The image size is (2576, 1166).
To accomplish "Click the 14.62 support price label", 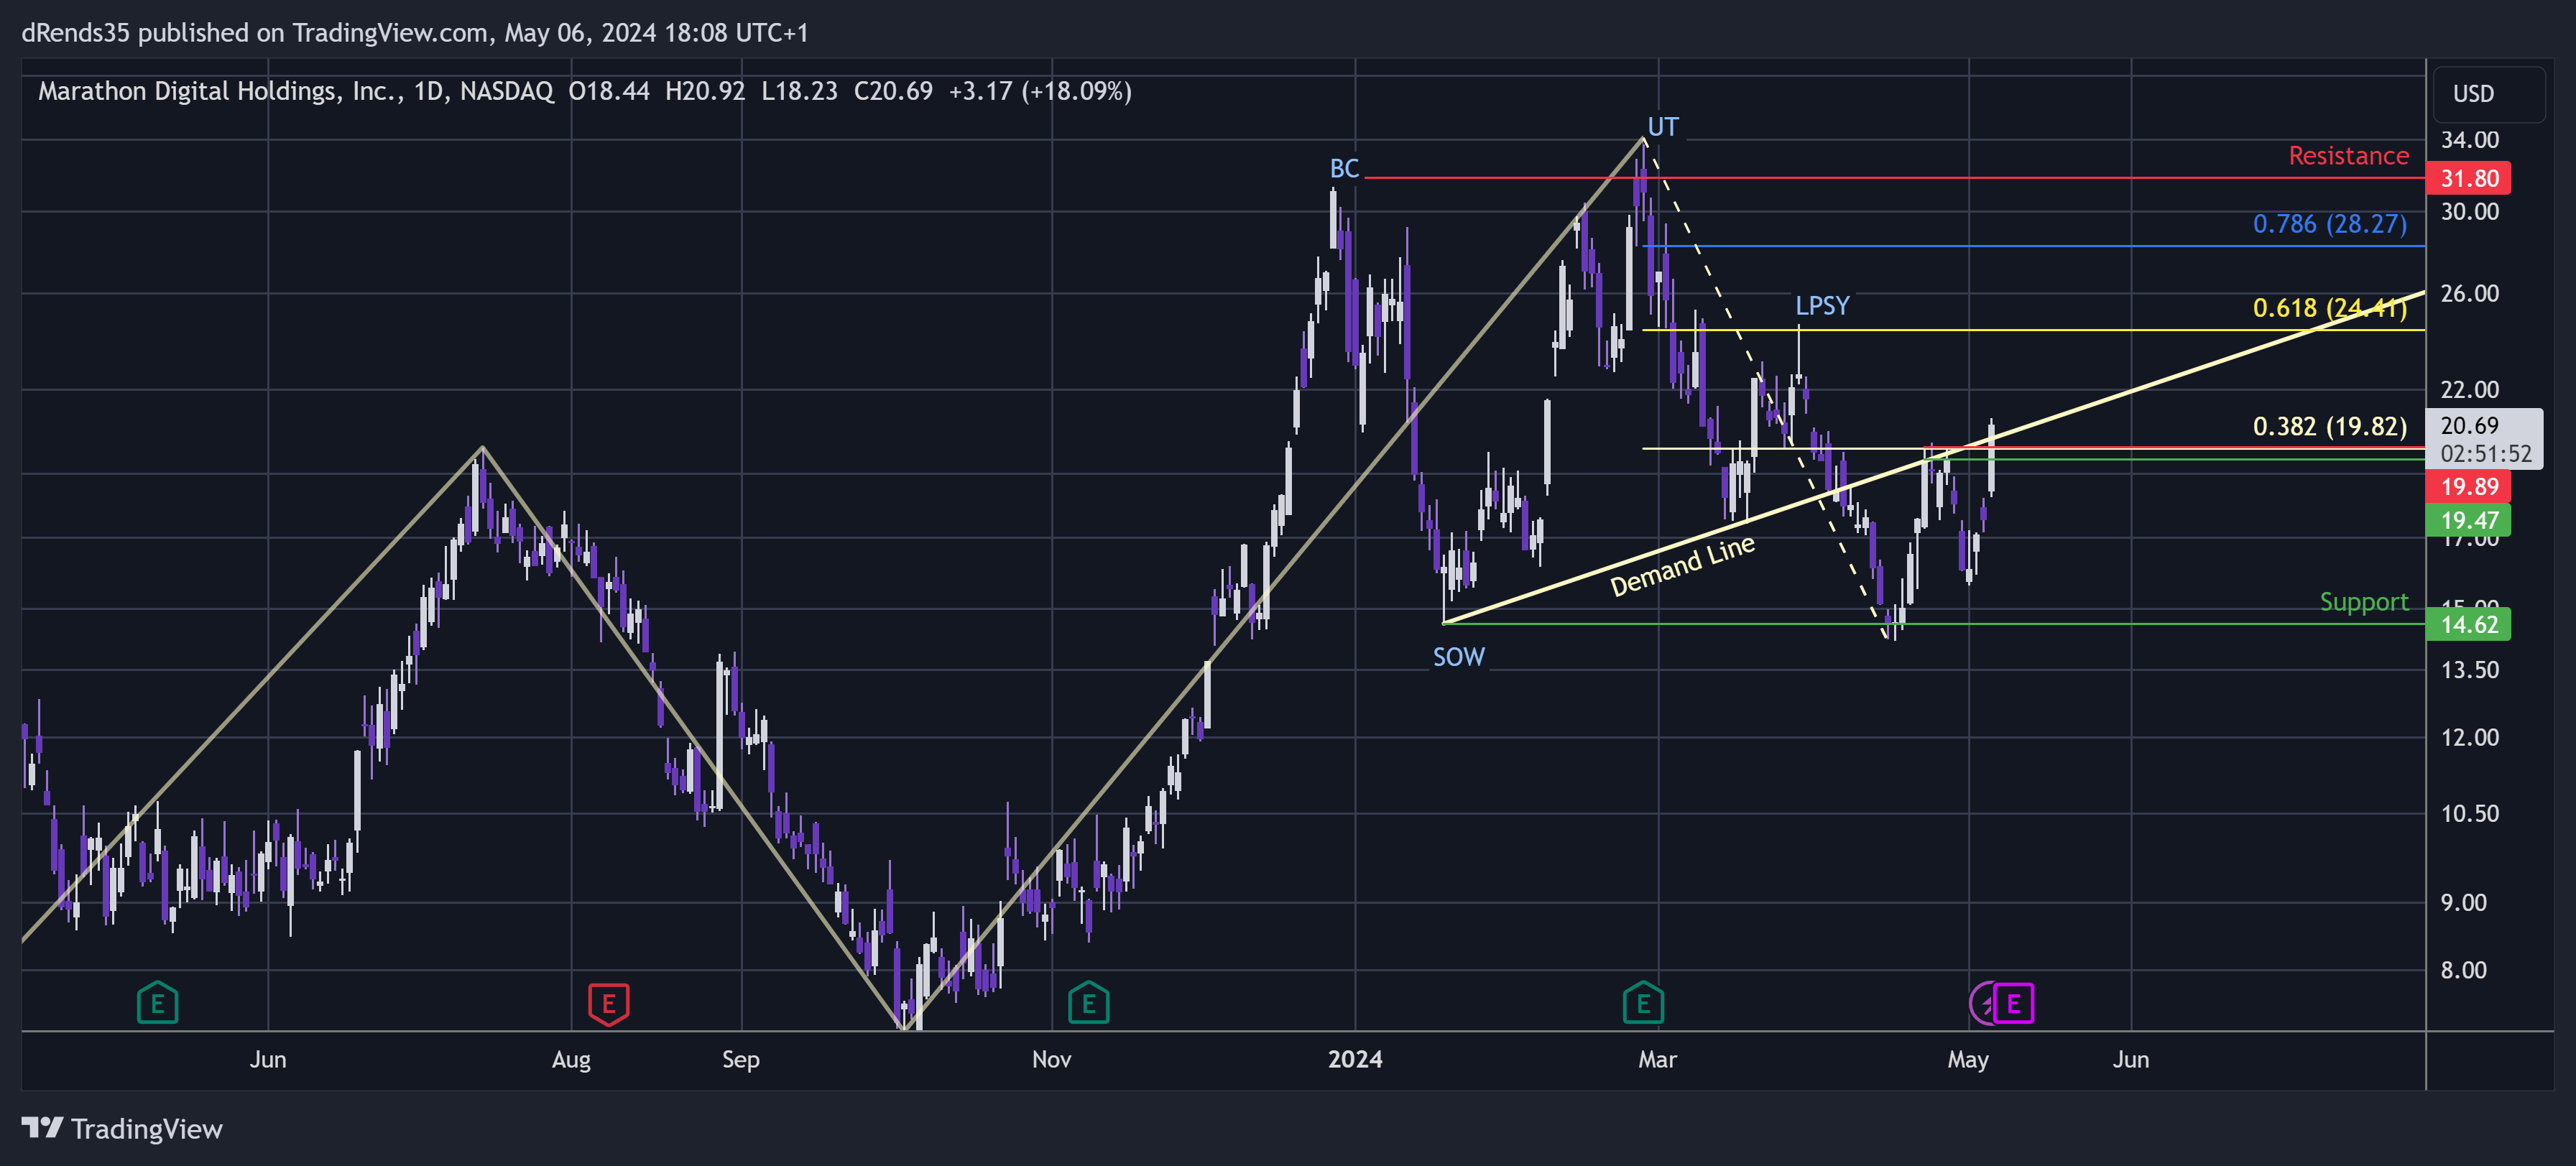I will (x=2468, y=624).
